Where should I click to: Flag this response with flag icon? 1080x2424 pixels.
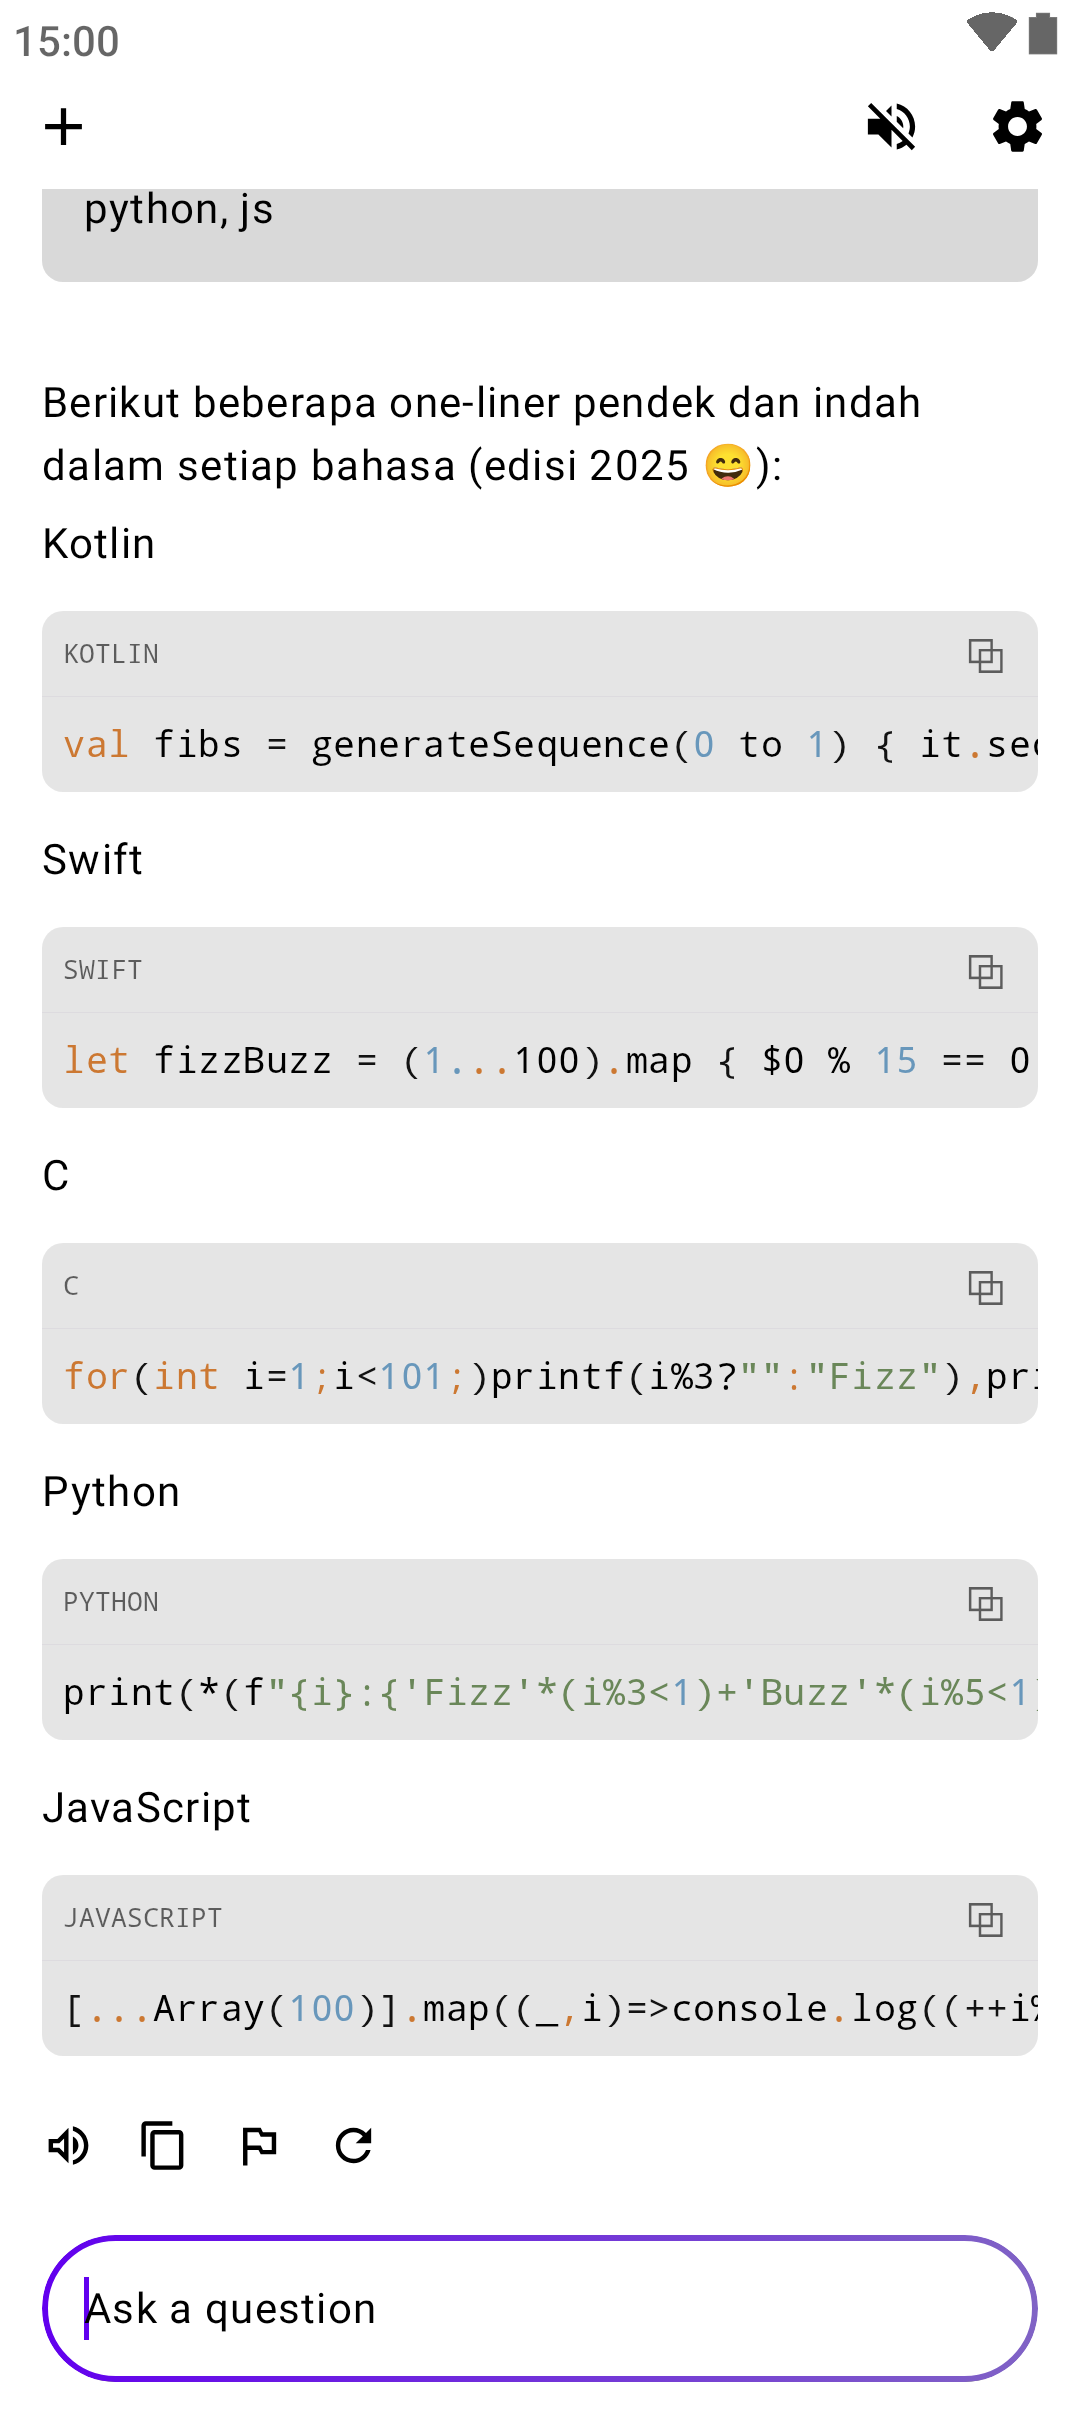point(259,2146)
